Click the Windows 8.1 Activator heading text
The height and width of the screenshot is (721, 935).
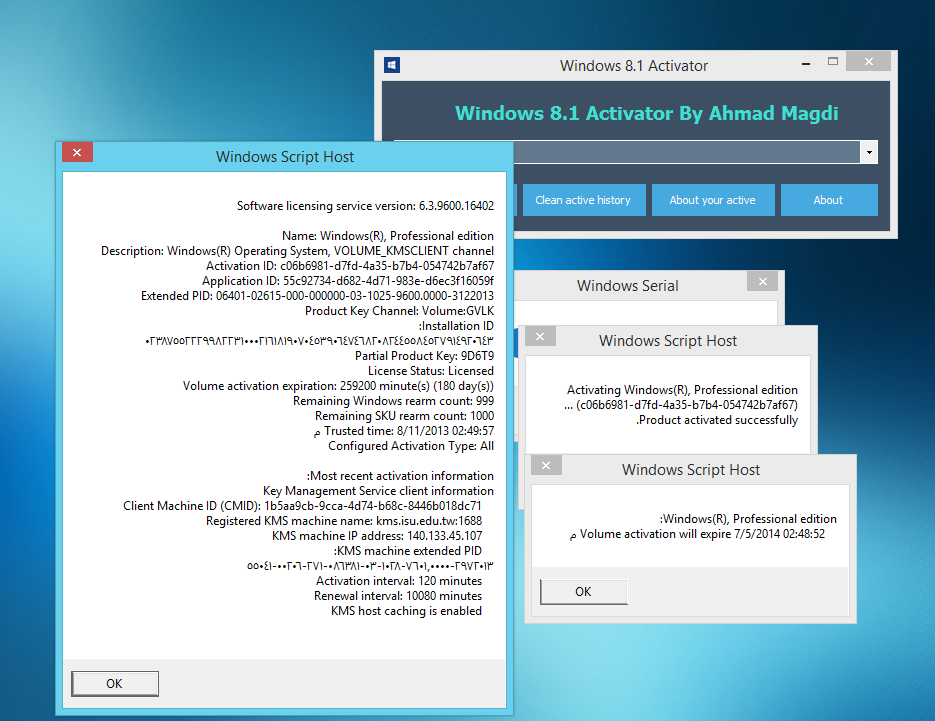(x=646, y=113)
